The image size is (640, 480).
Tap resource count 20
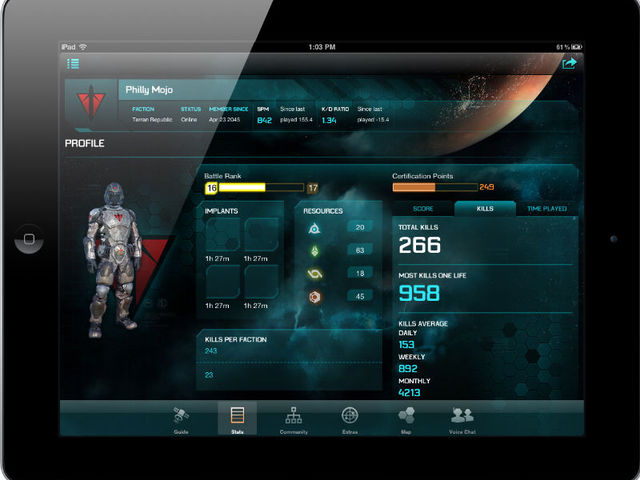(x=360, y=227)
